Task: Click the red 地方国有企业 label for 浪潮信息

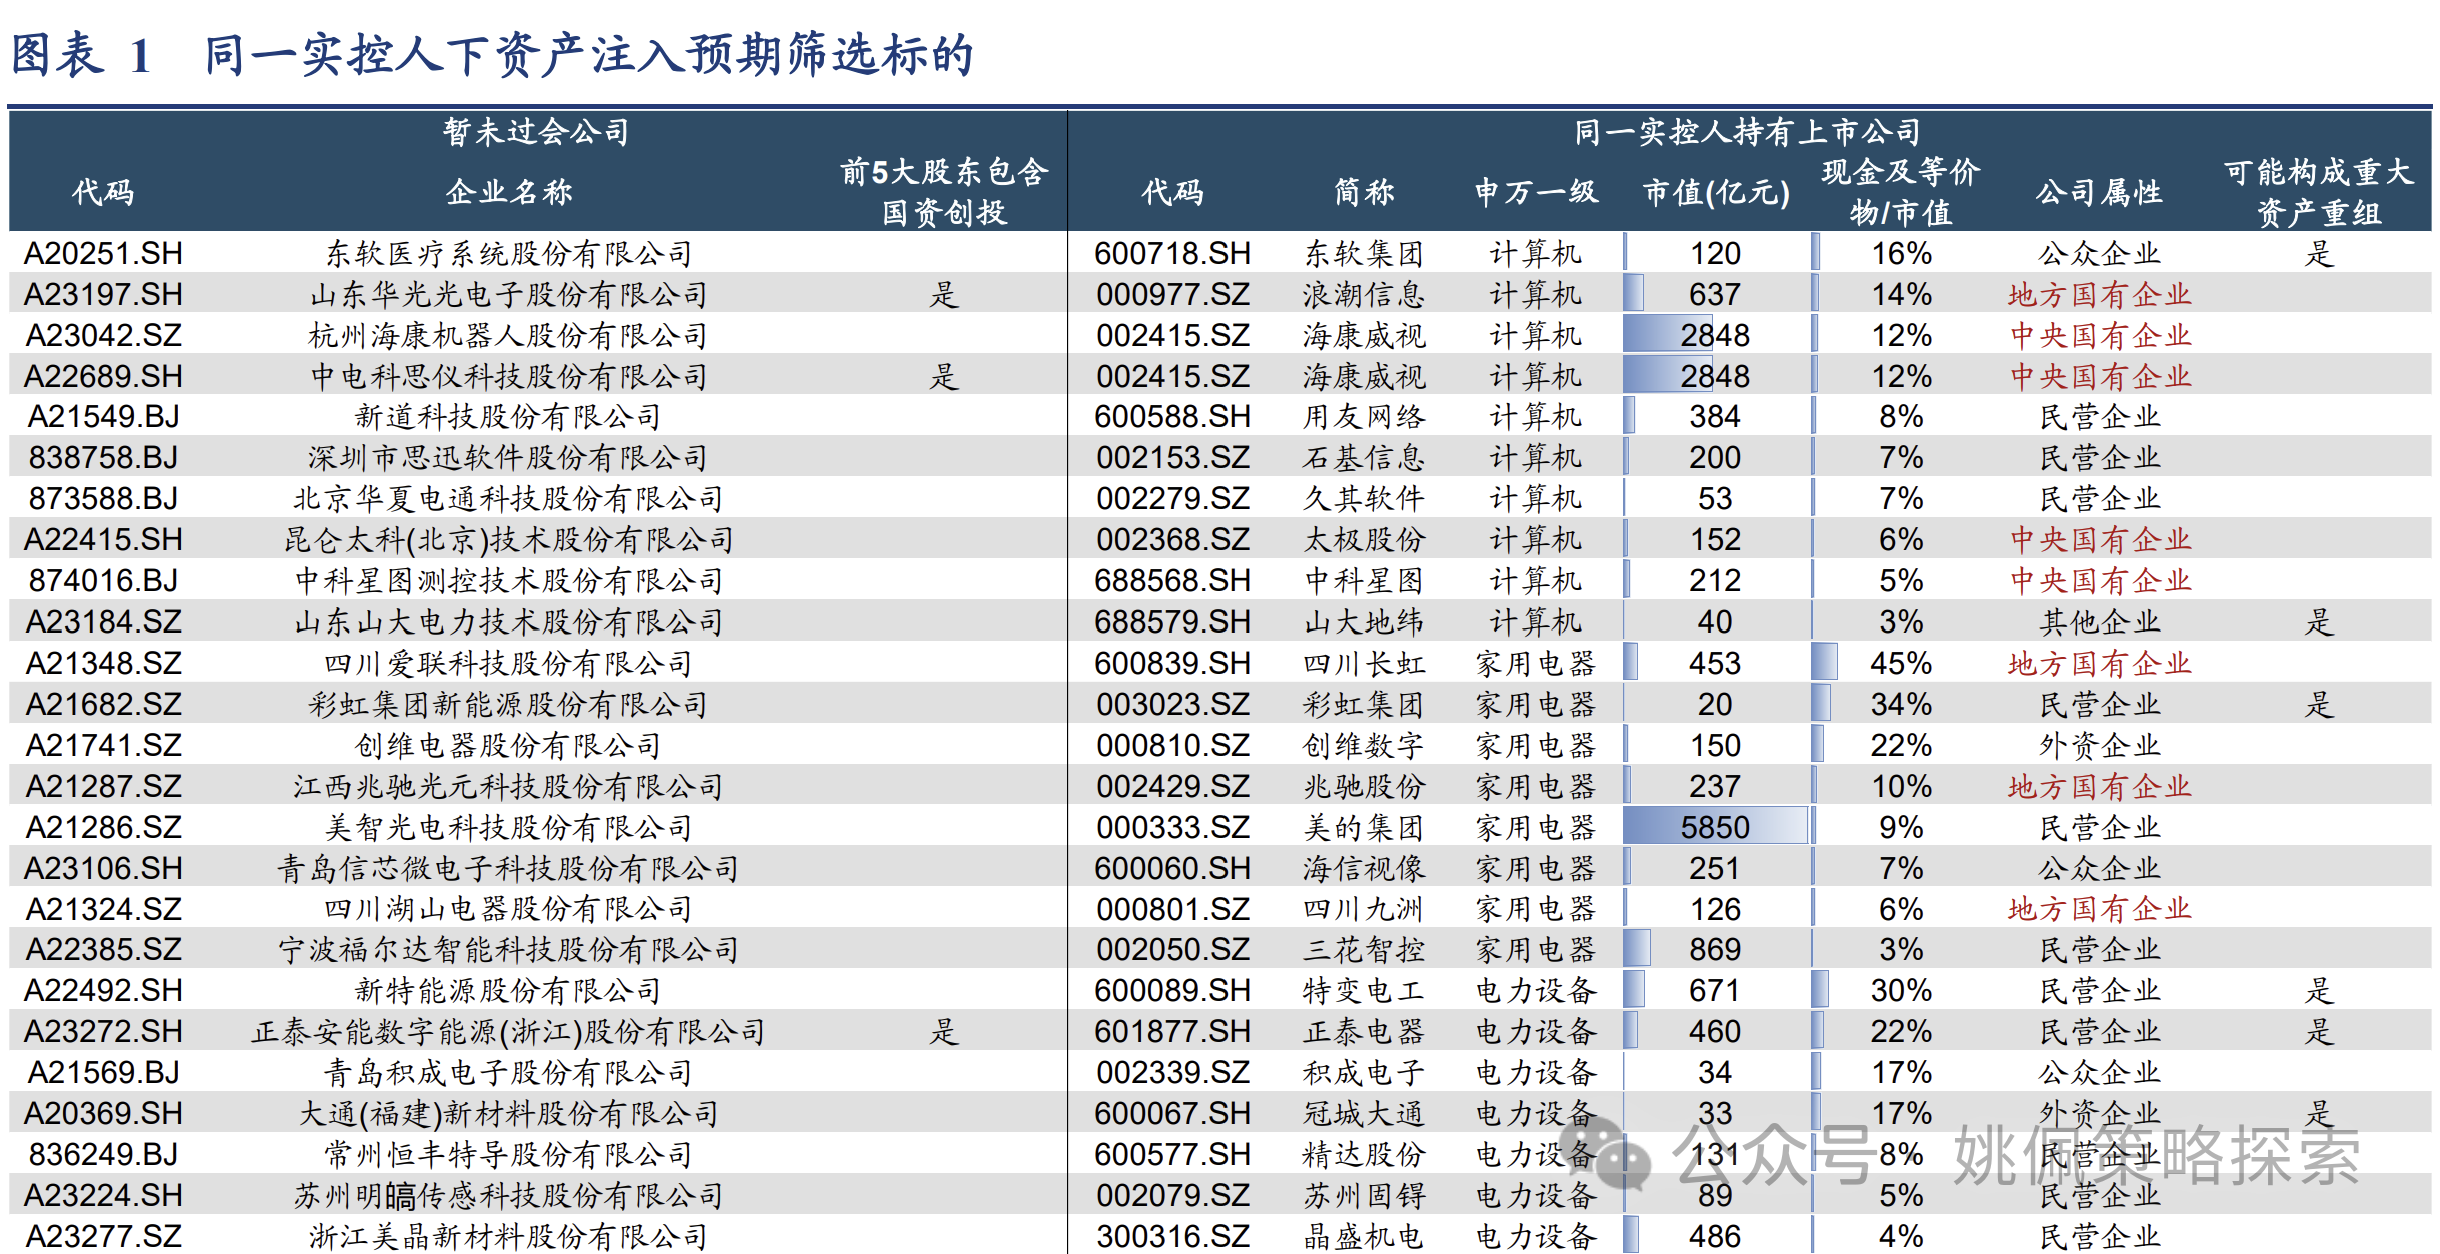Action: point(2099,294)
